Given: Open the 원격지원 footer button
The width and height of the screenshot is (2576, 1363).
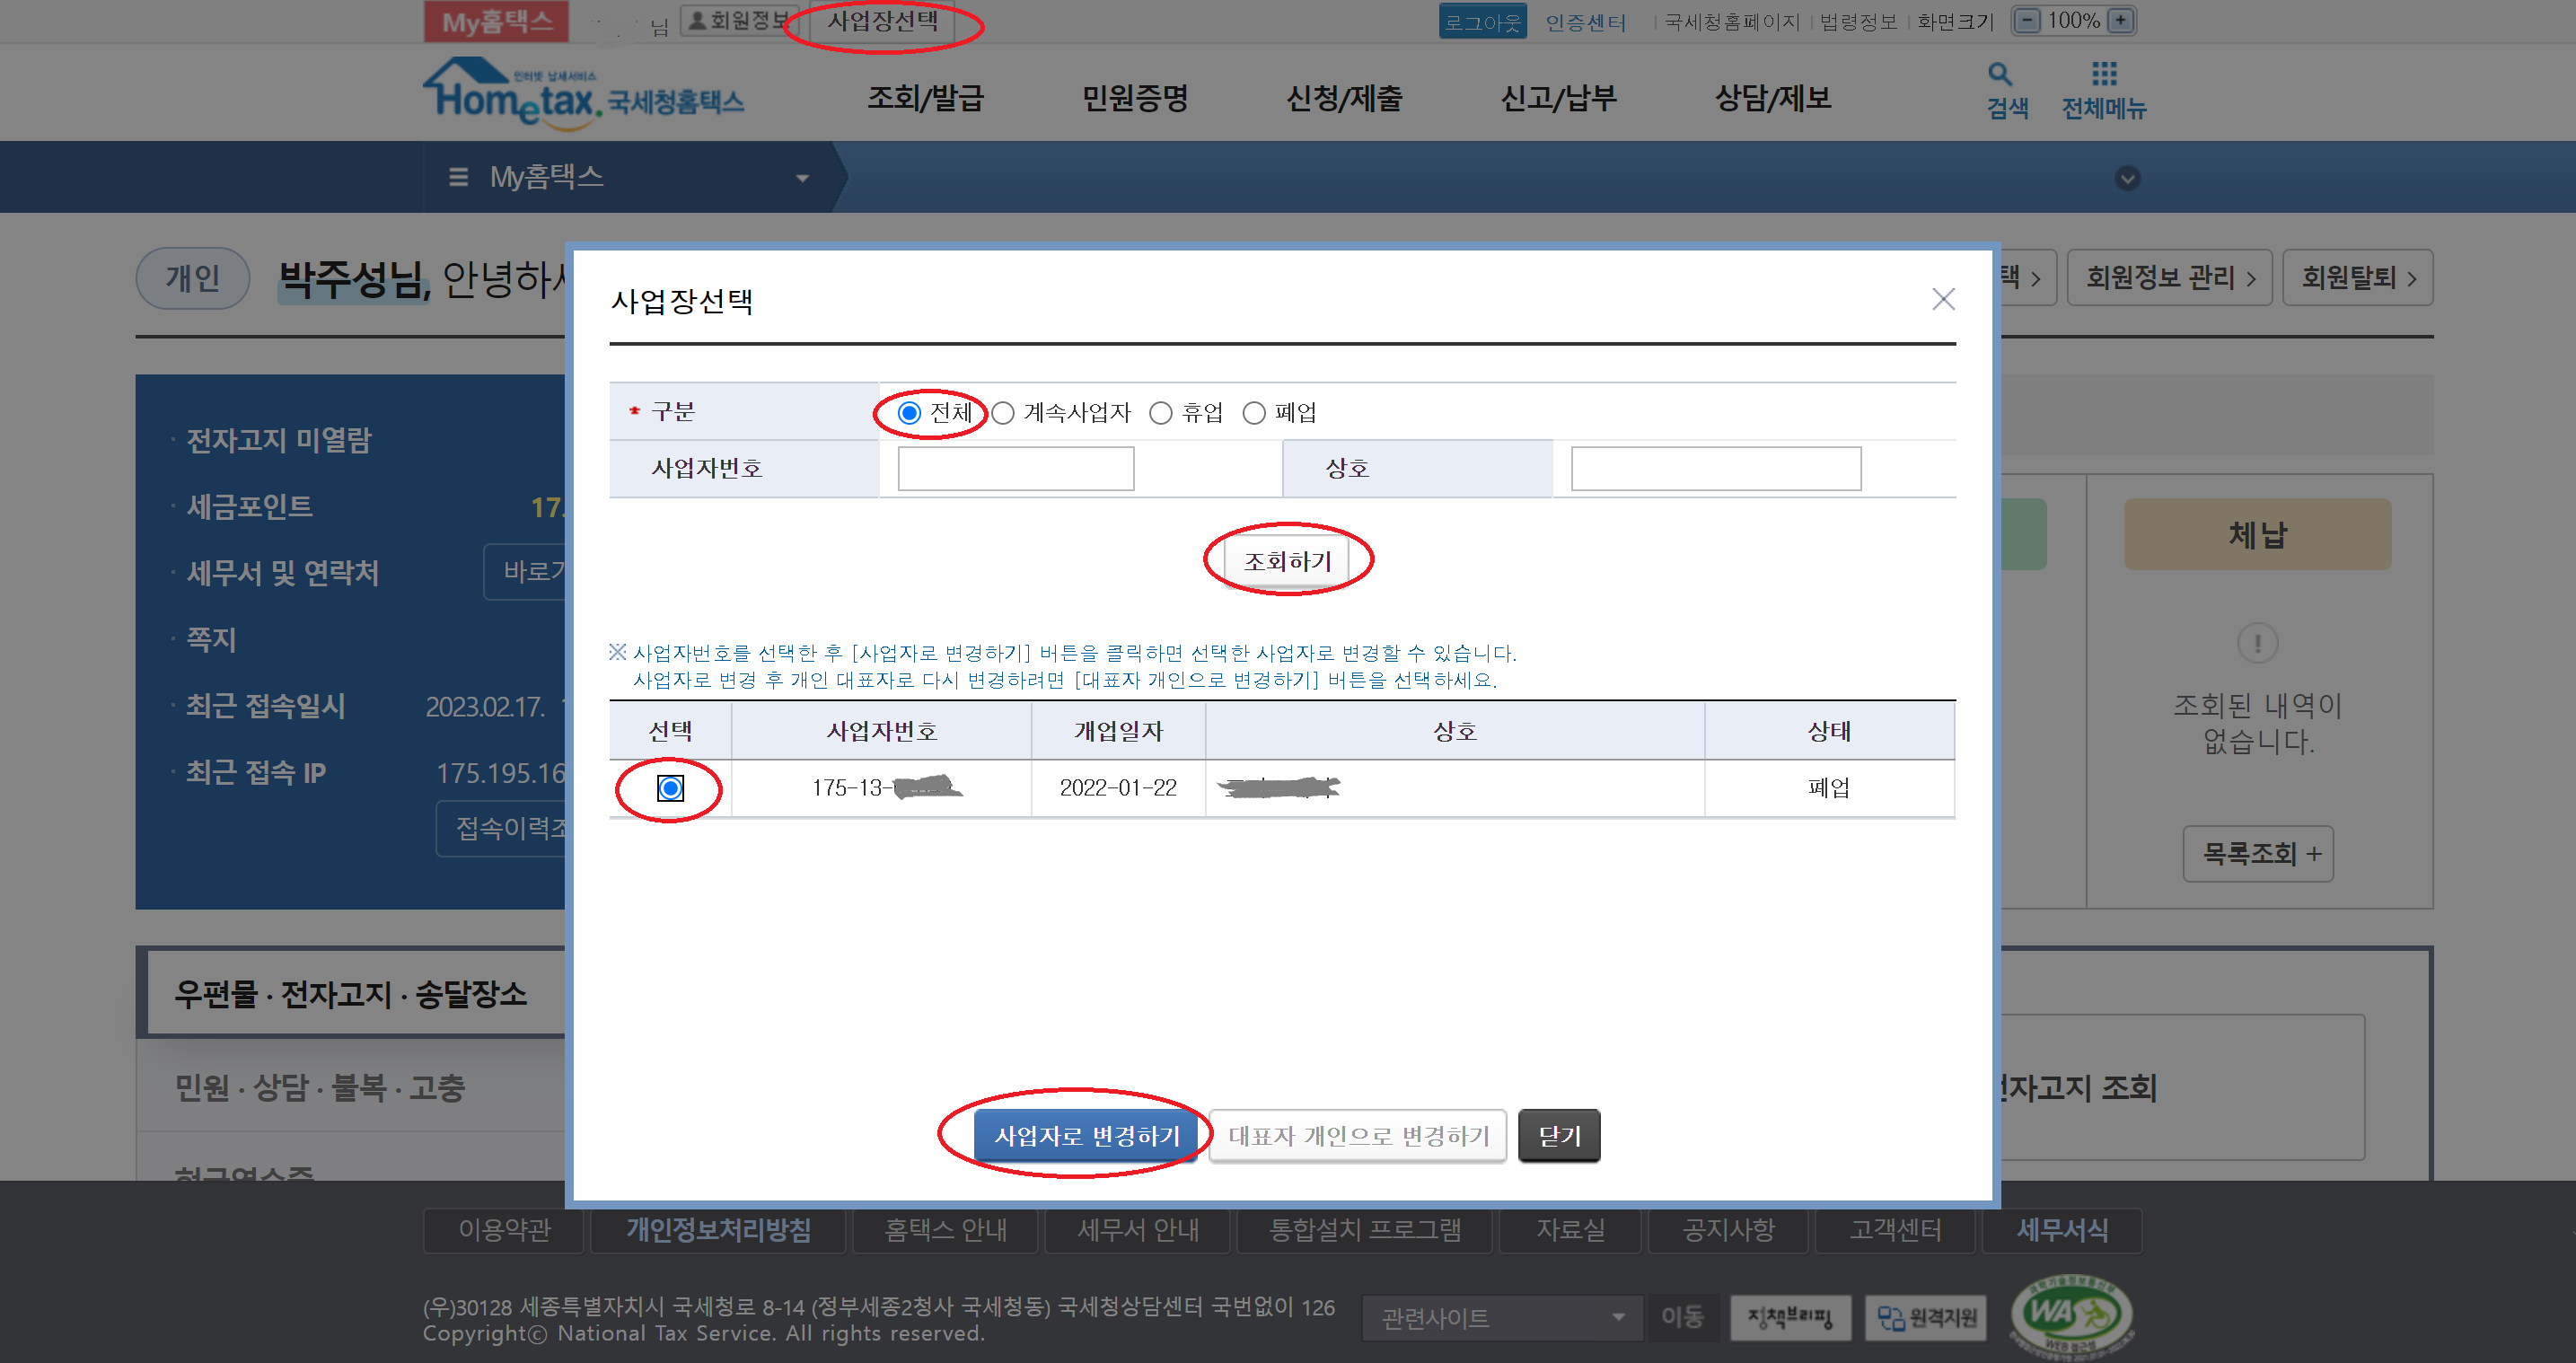Looking at the screenshot, I should point(1927,1318).
